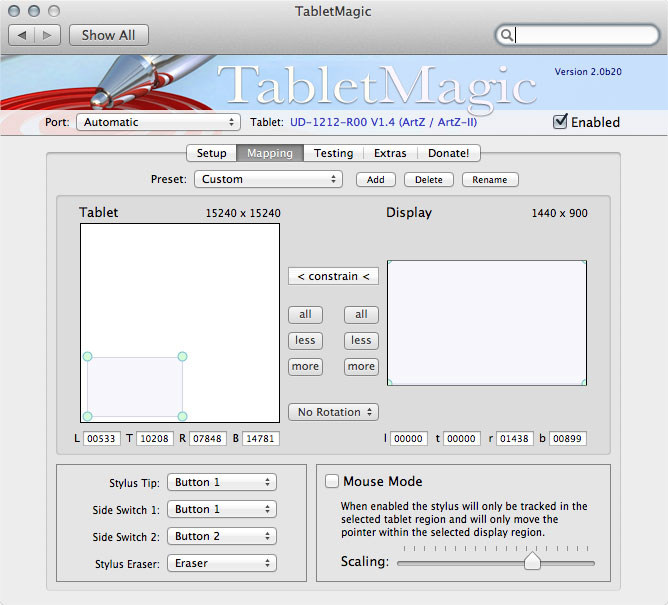The height and width of the screenshot is (605, 668).
Task: Click the tablet-side more button
Action: point(305,366)
